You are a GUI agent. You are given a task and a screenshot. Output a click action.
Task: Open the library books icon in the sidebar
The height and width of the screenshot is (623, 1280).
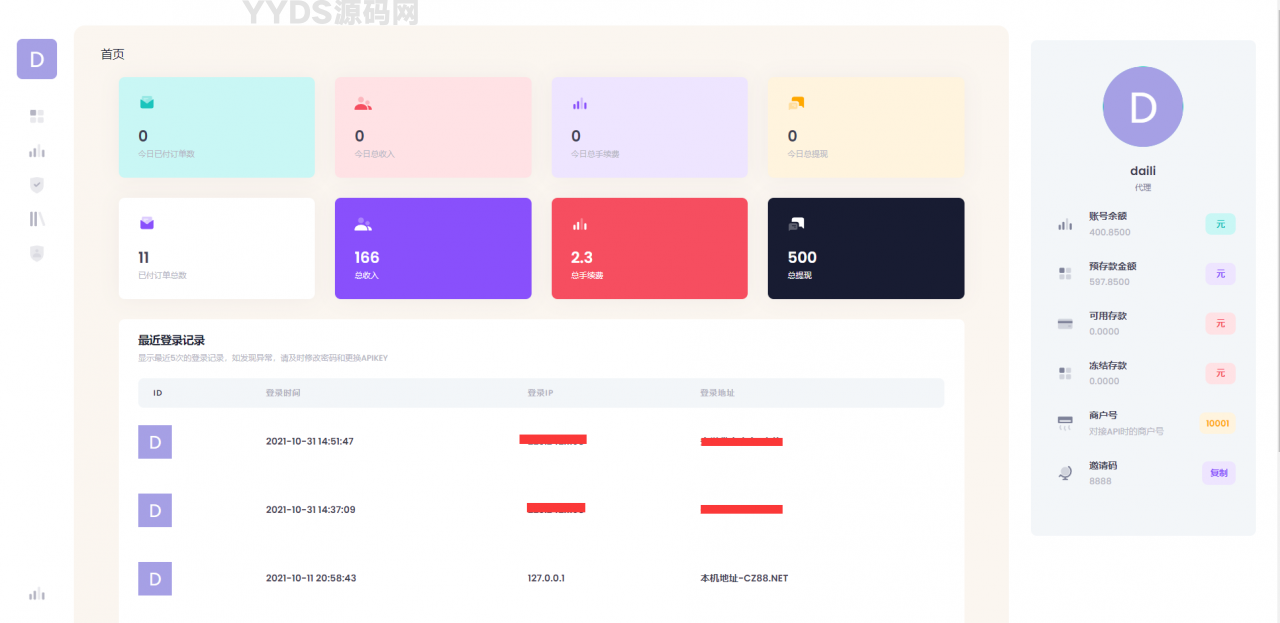coord(37,219)
